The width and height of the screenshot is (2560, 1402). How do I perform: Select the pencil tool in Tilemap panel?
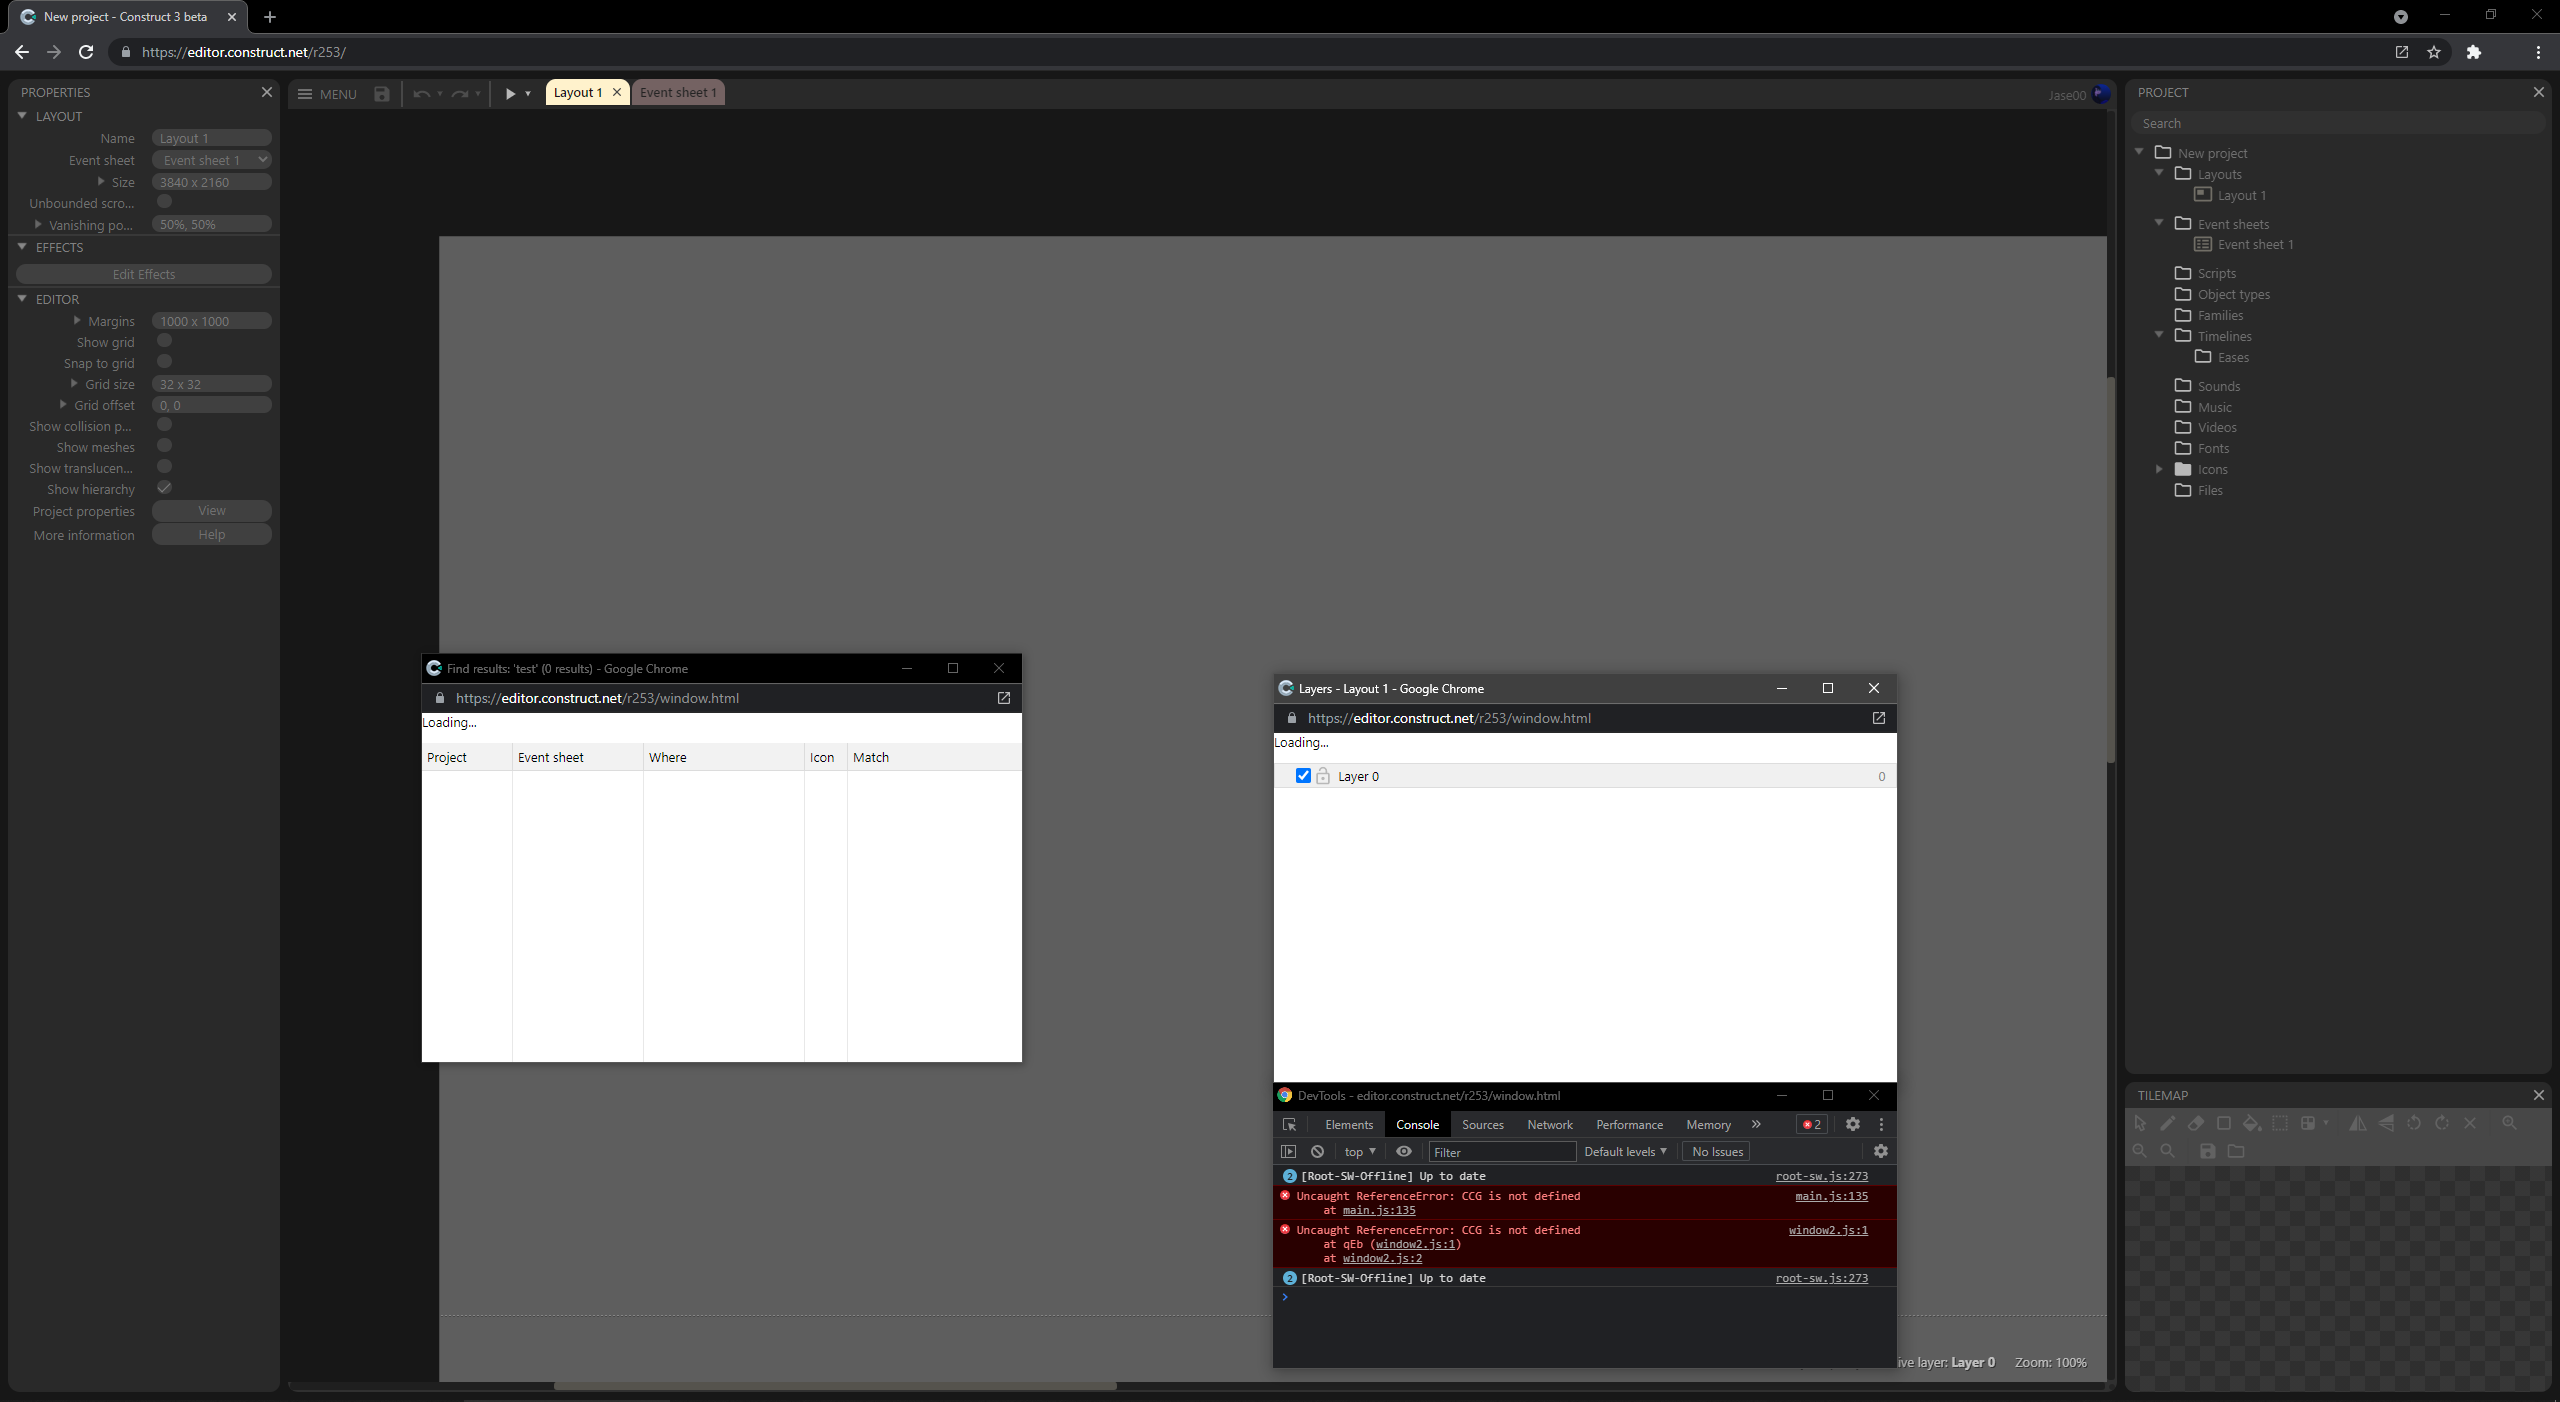pyautogui.click(x=2167, y=1123)
